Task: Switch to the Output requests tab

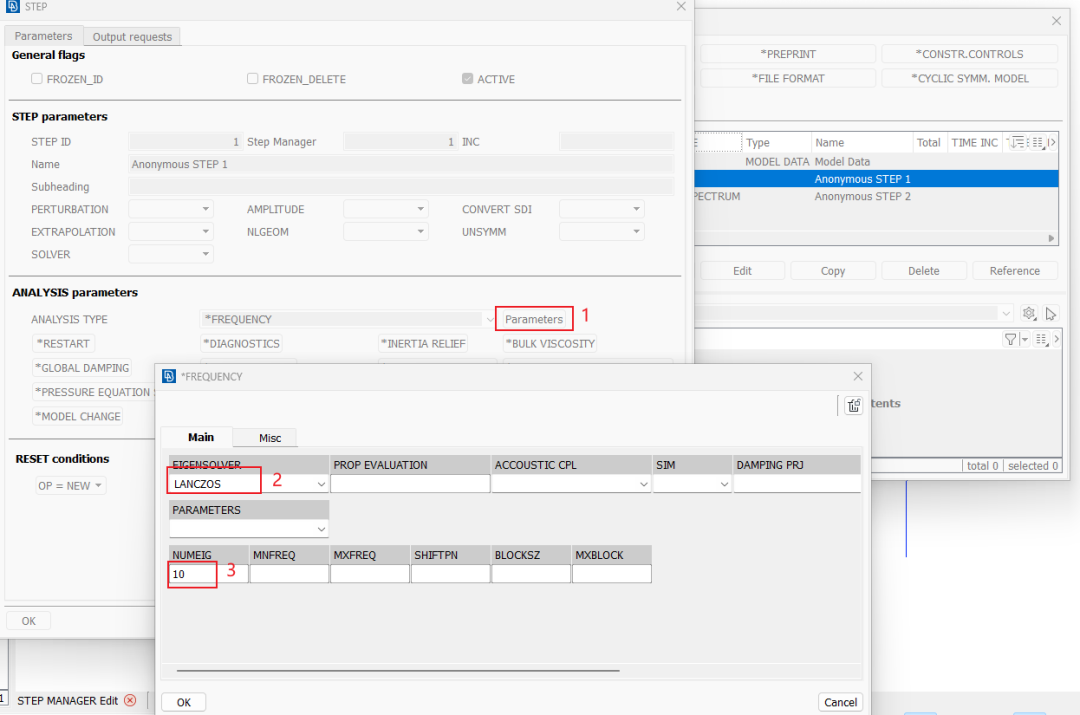Action: point(132,37)
